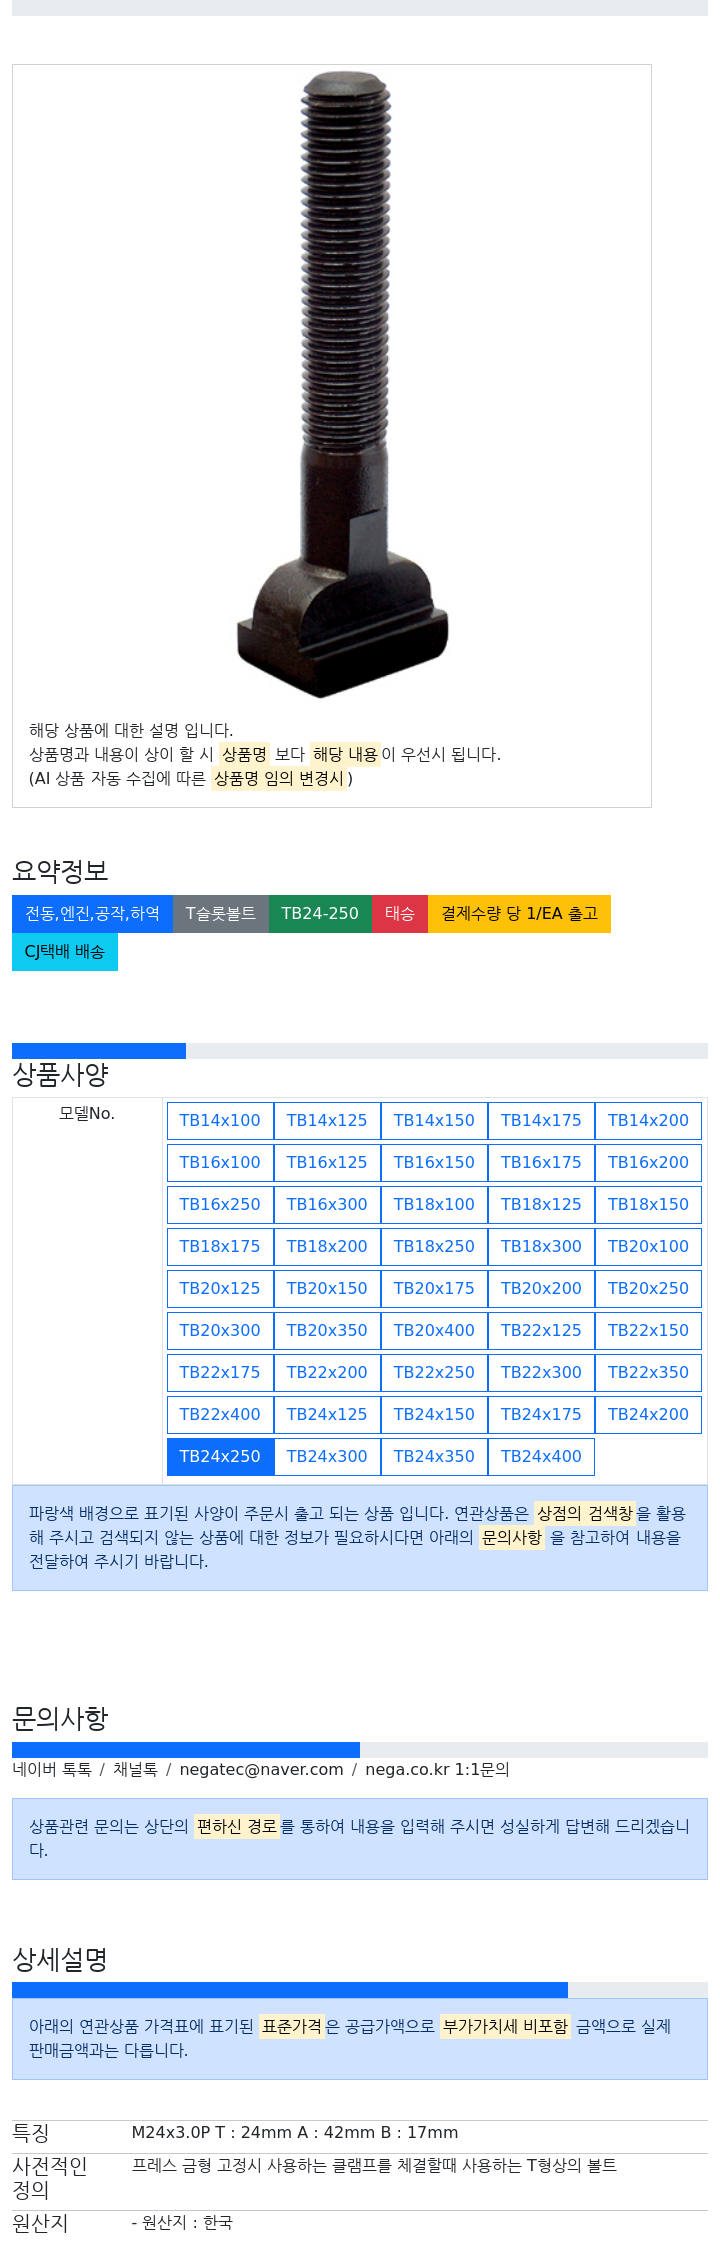Click the red 태승 brand tag
Viewport: 720px width, 2243px height.
tap(400, 914)
